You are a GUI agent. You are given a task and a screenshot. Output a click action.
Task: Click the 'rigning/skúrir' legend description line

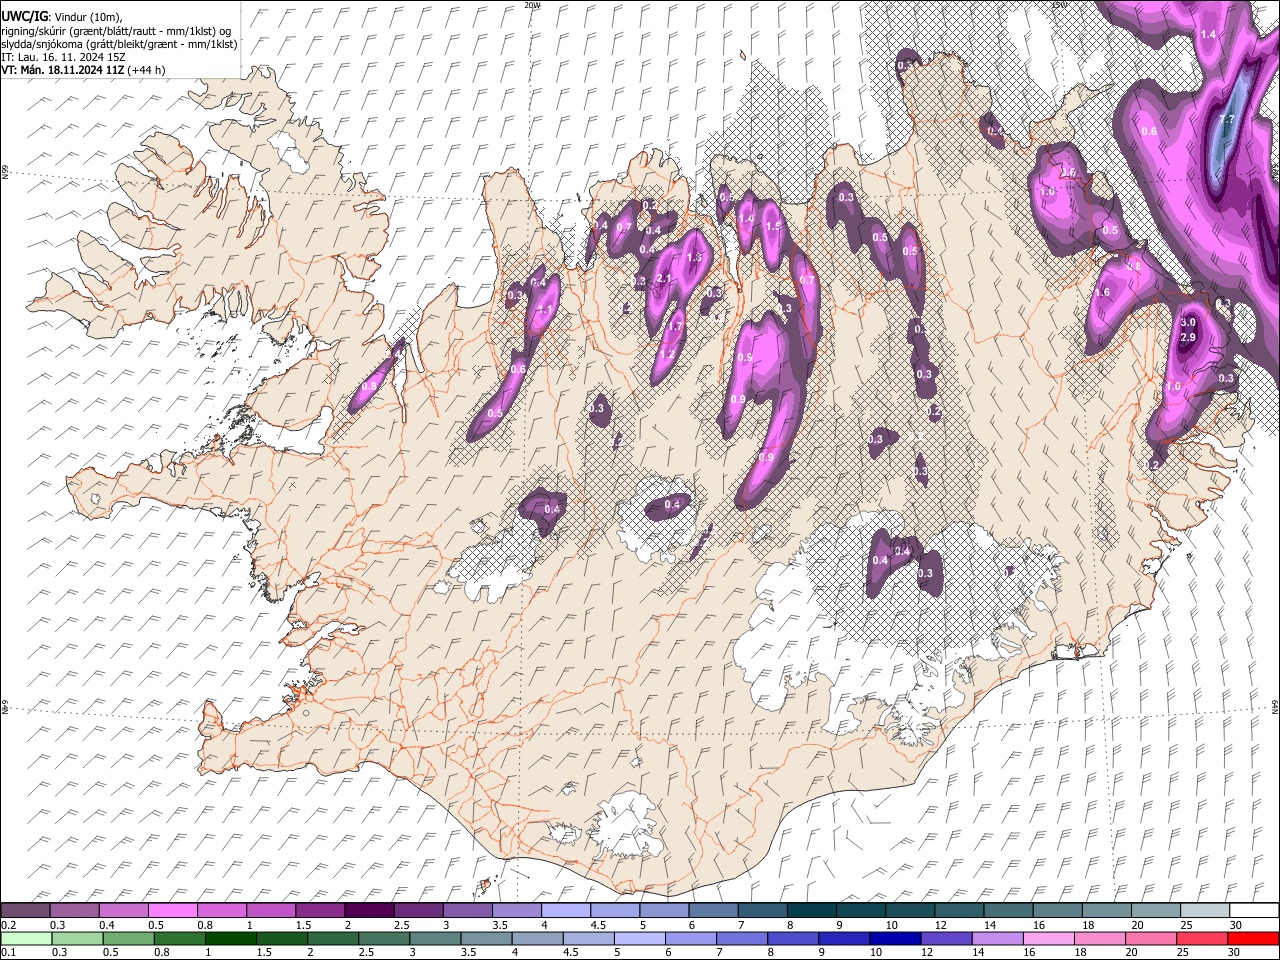[116, 30]
